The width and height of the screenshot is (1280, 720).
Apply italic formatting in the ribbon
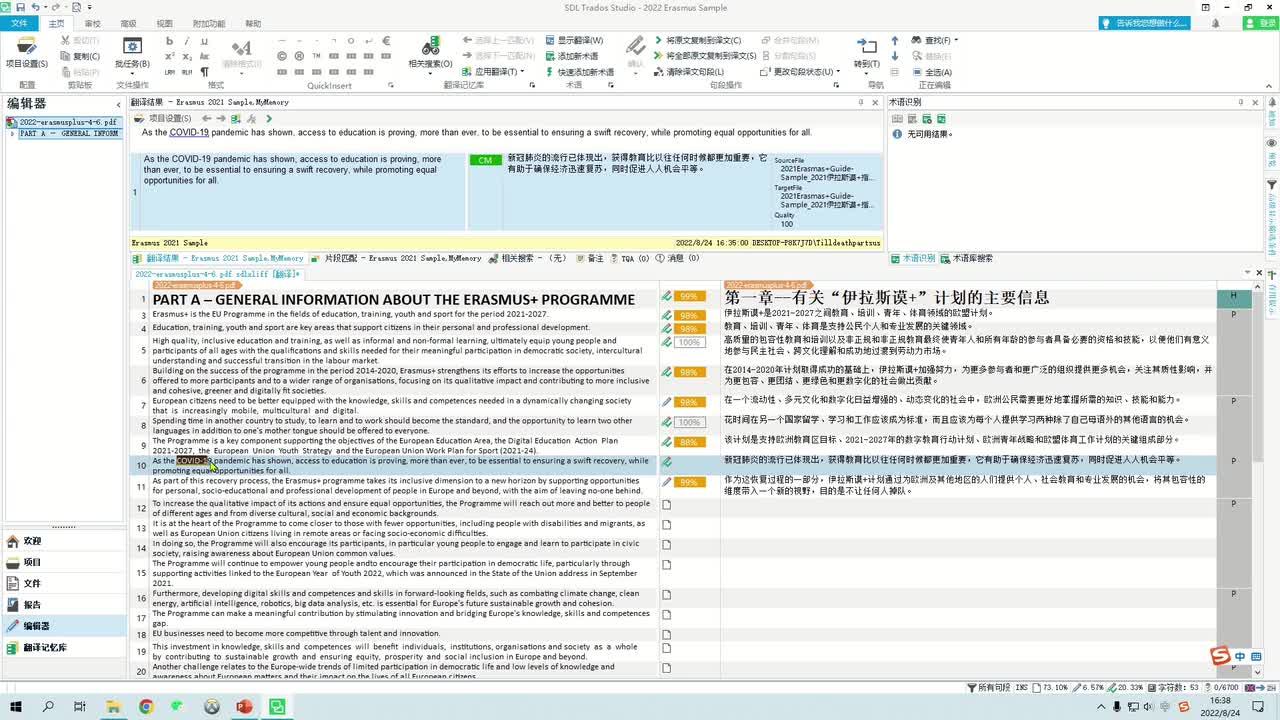(187, 41)
